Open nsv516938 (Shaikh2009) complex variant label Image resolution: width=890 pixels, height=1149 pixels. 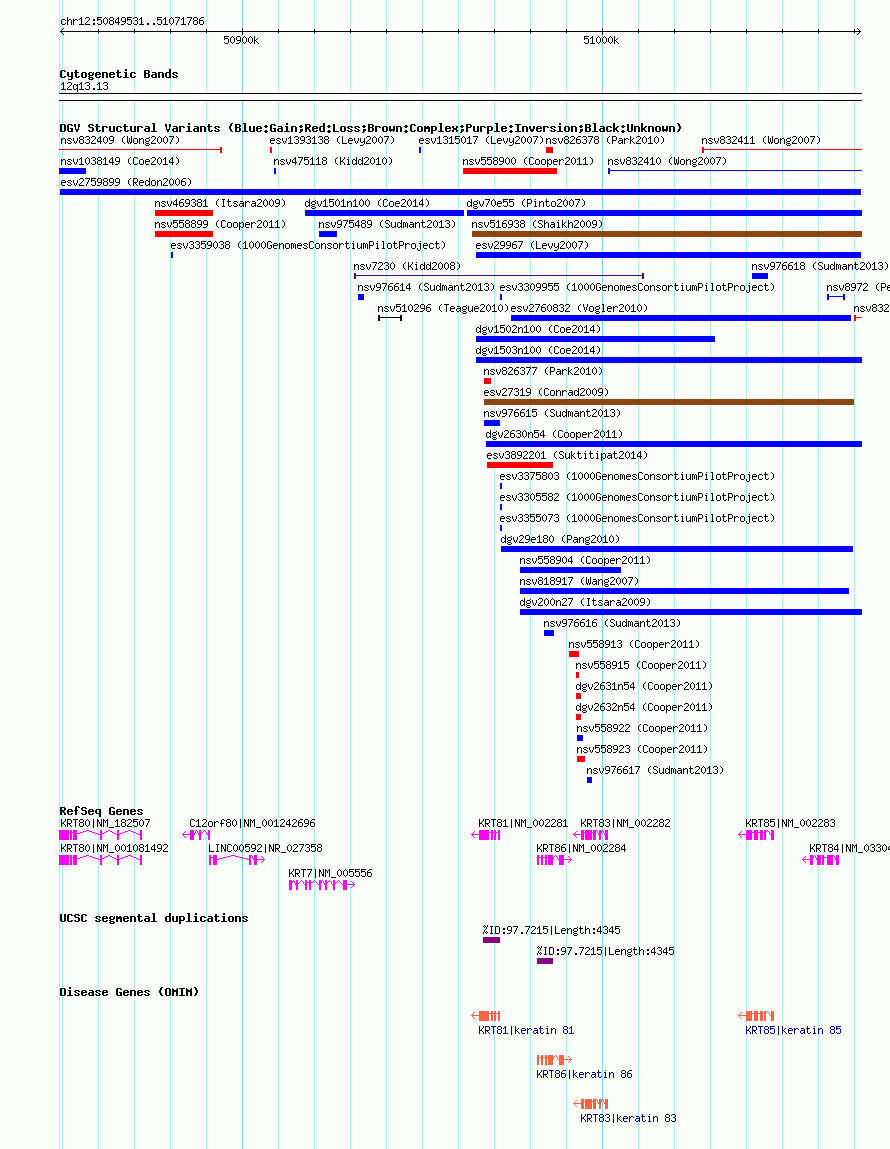[x=537, y=225]
